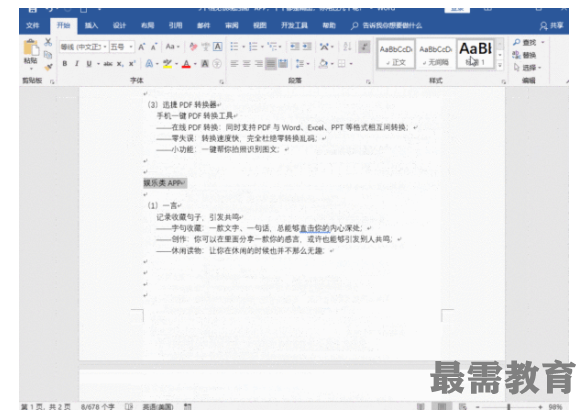Clear all formatting eraser icon
The image size is (582, 417).
pyautogui.click(x=193, y=47)
